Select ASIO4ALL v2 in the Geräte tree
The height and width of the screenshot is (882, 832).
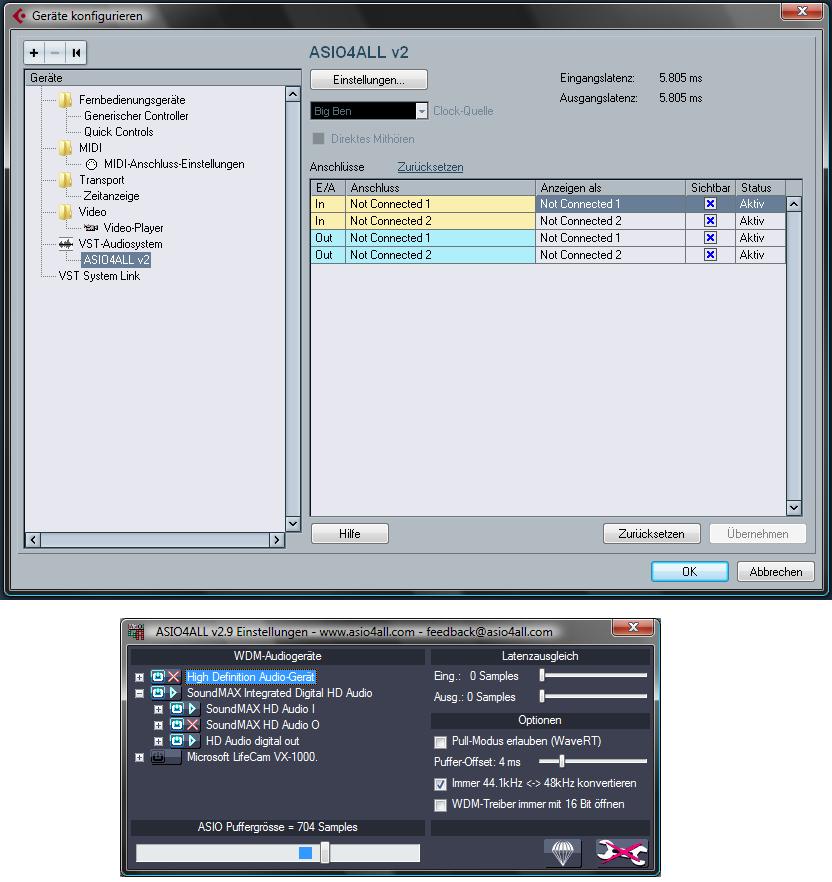[x=116, y=260]
